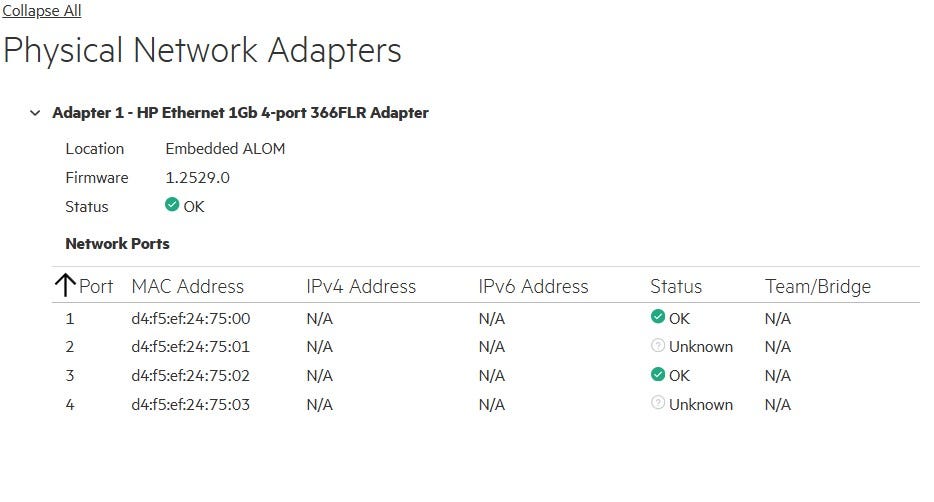Click firmware version 1.2529.0
The height and width of the screenshot is (502, 934).
(x=198, y=177)
